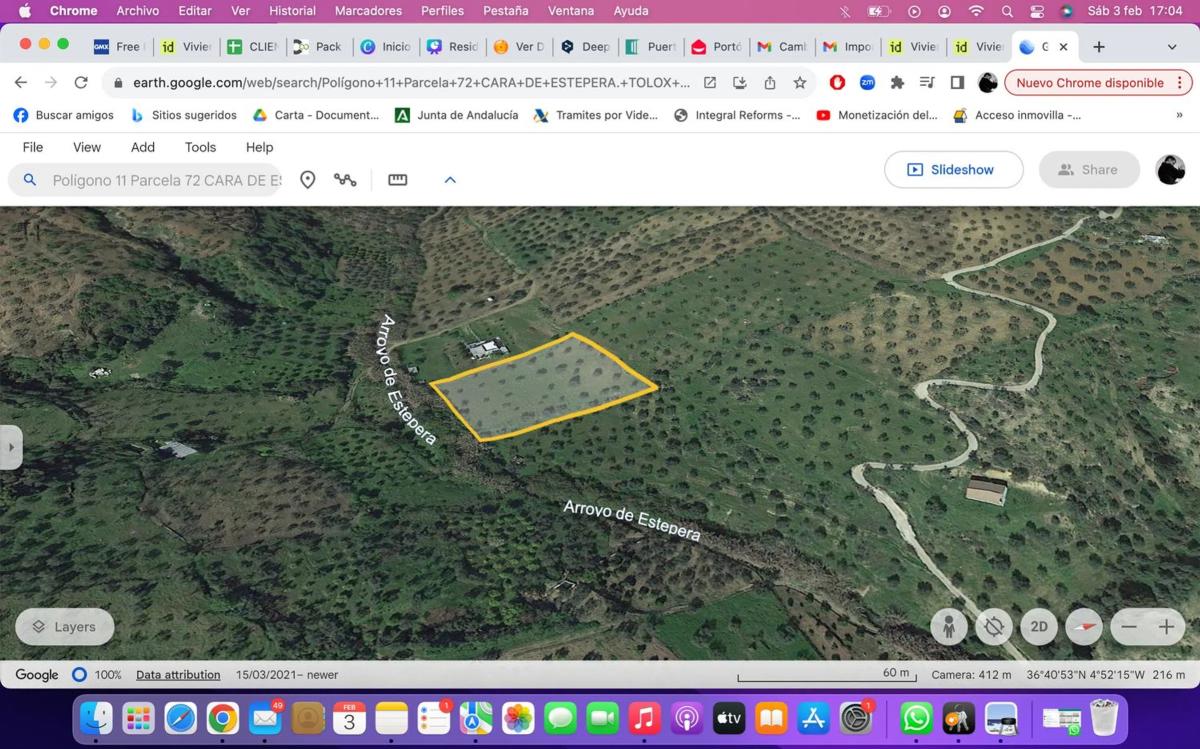Click the zoom out minus button
Viewport: 1200px width, 749px height.
point(1129,627)
